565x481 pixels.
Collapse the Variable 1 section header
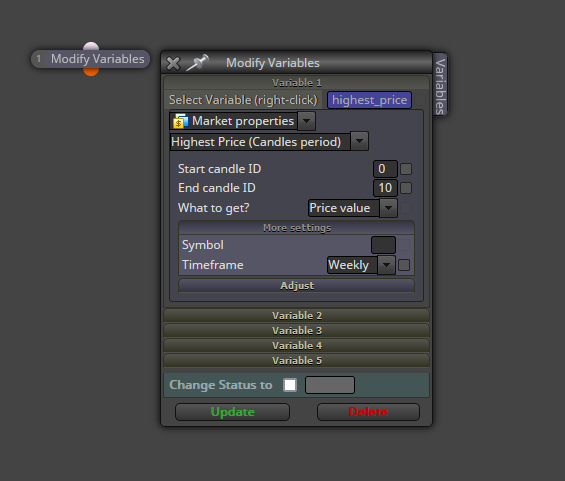[297, 83]
